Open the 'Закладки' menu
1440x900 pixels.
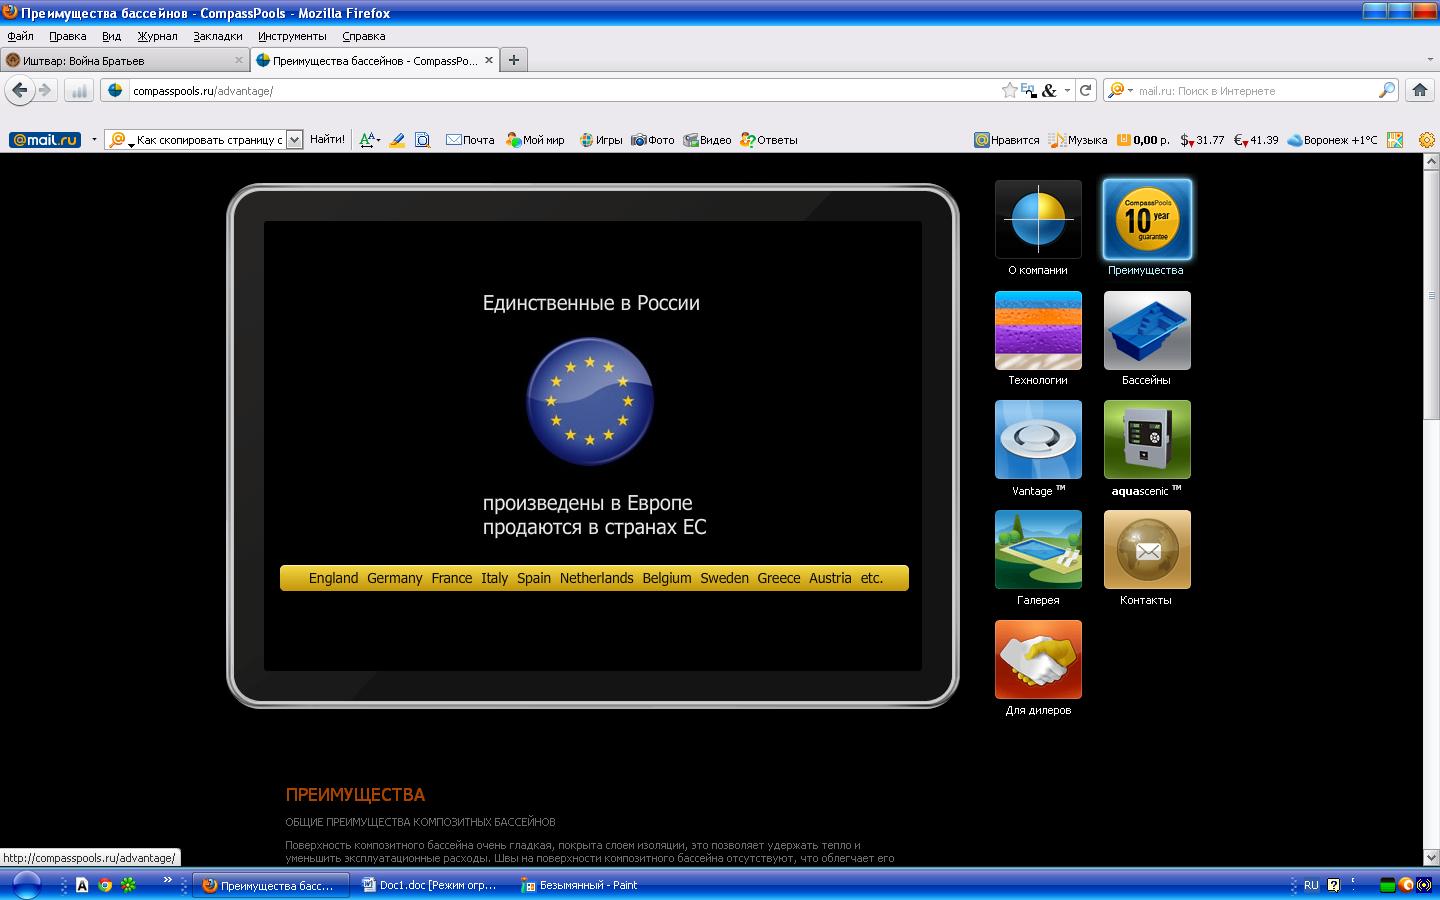pos(218,36)
